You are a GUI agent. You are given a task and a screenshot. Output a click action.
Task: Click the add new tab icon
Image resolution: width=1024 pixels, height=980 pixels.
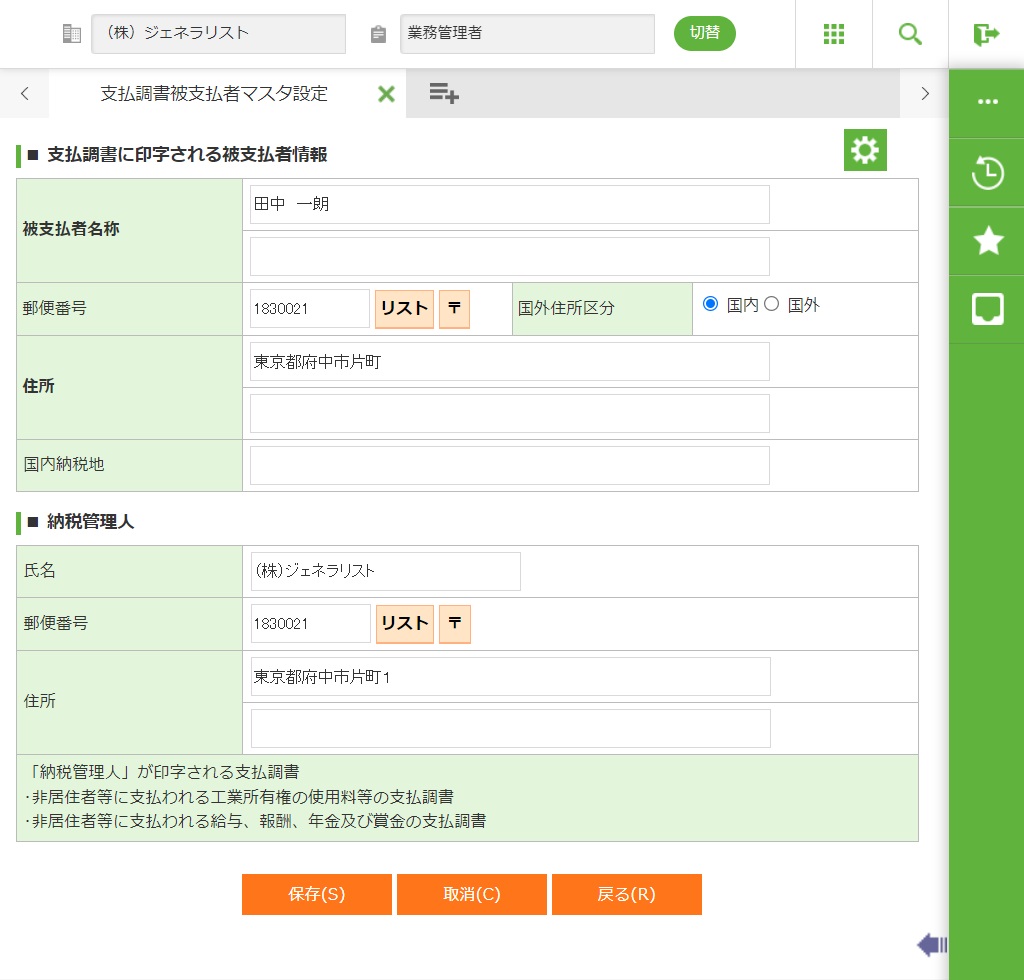[444, 94]
